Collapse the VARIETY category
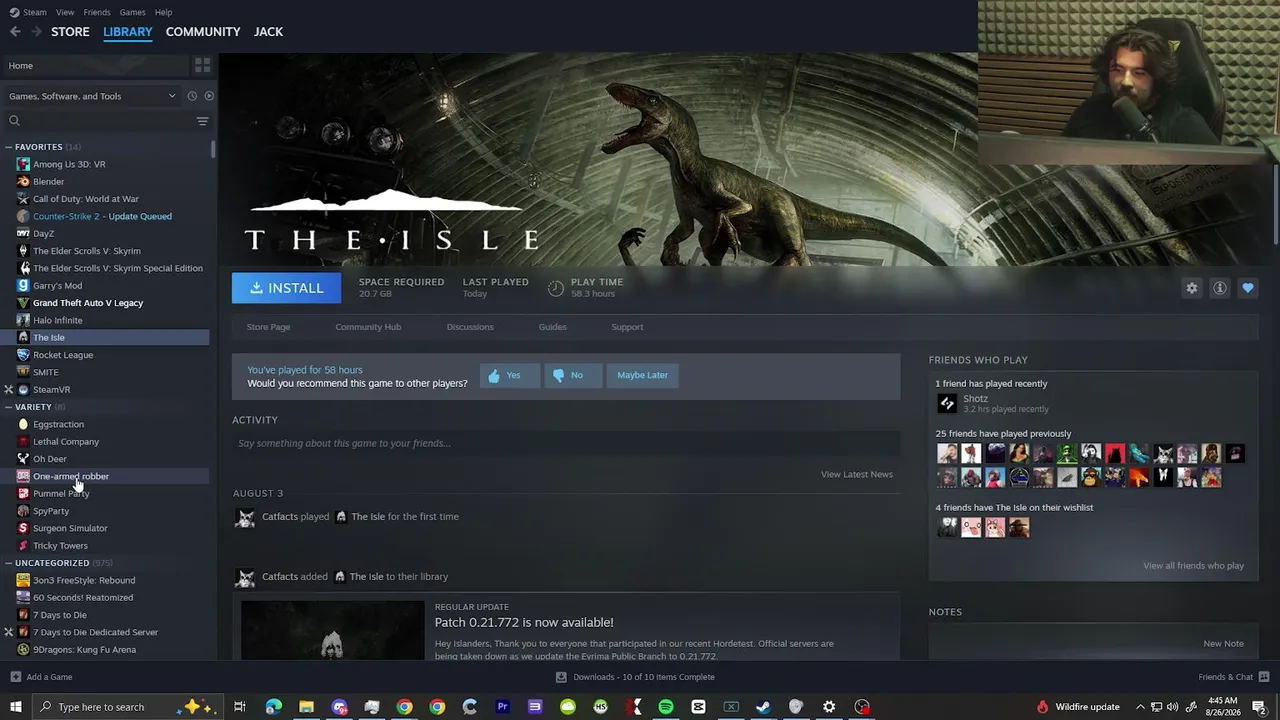Screen dimensions: 1280x720 9,407
